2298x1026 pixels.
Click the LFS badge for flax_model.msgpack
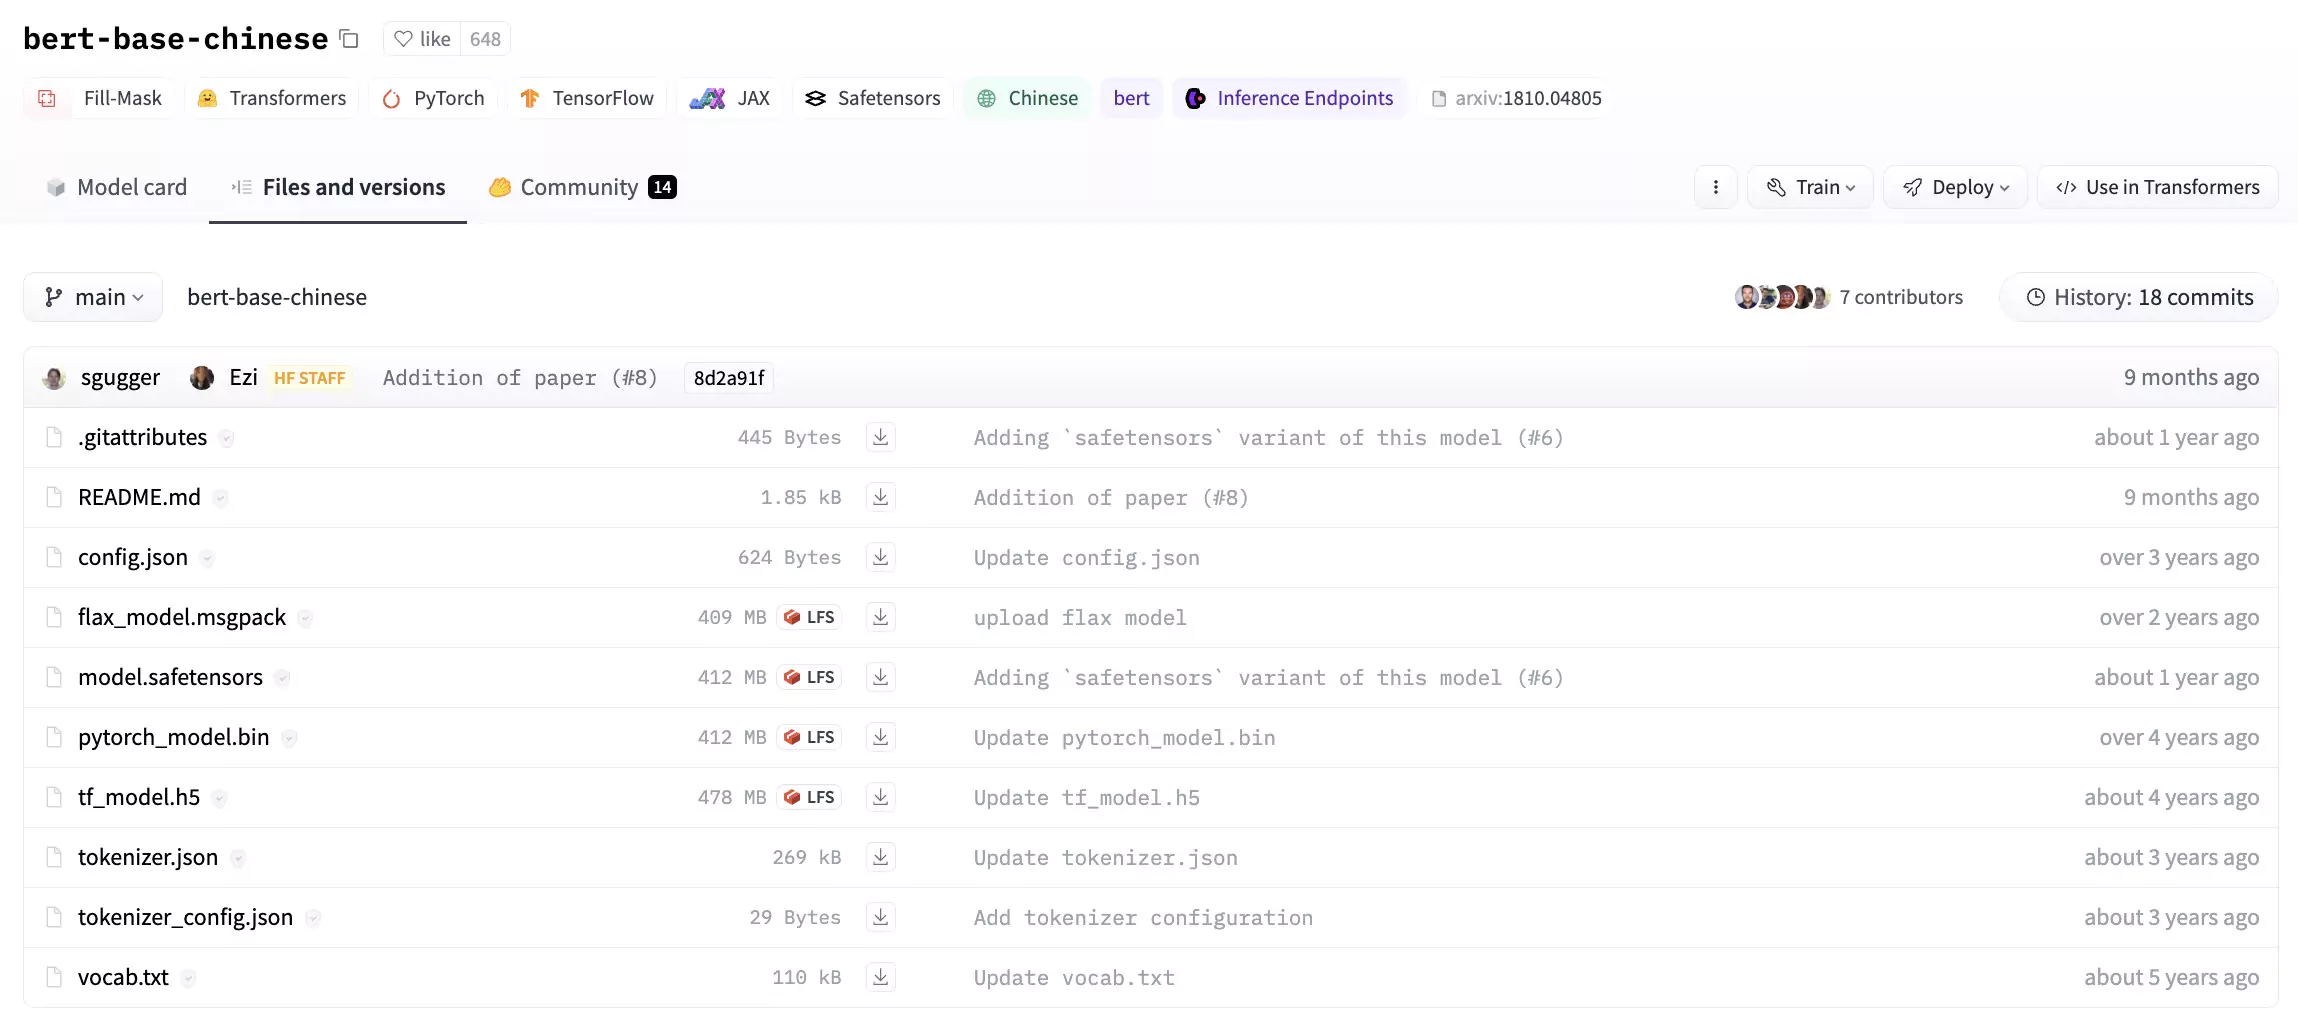pyautogui.click(x=809, y=617)
